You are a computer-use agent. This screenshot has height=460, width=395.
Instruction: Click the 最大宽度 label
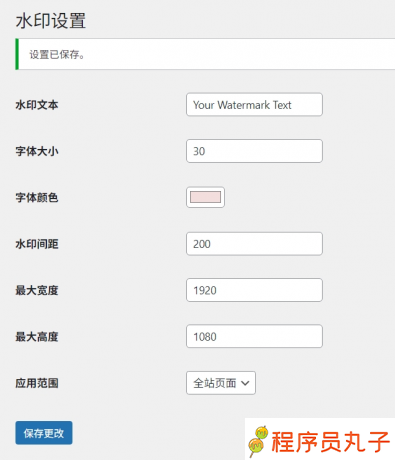tap(37, 290)
